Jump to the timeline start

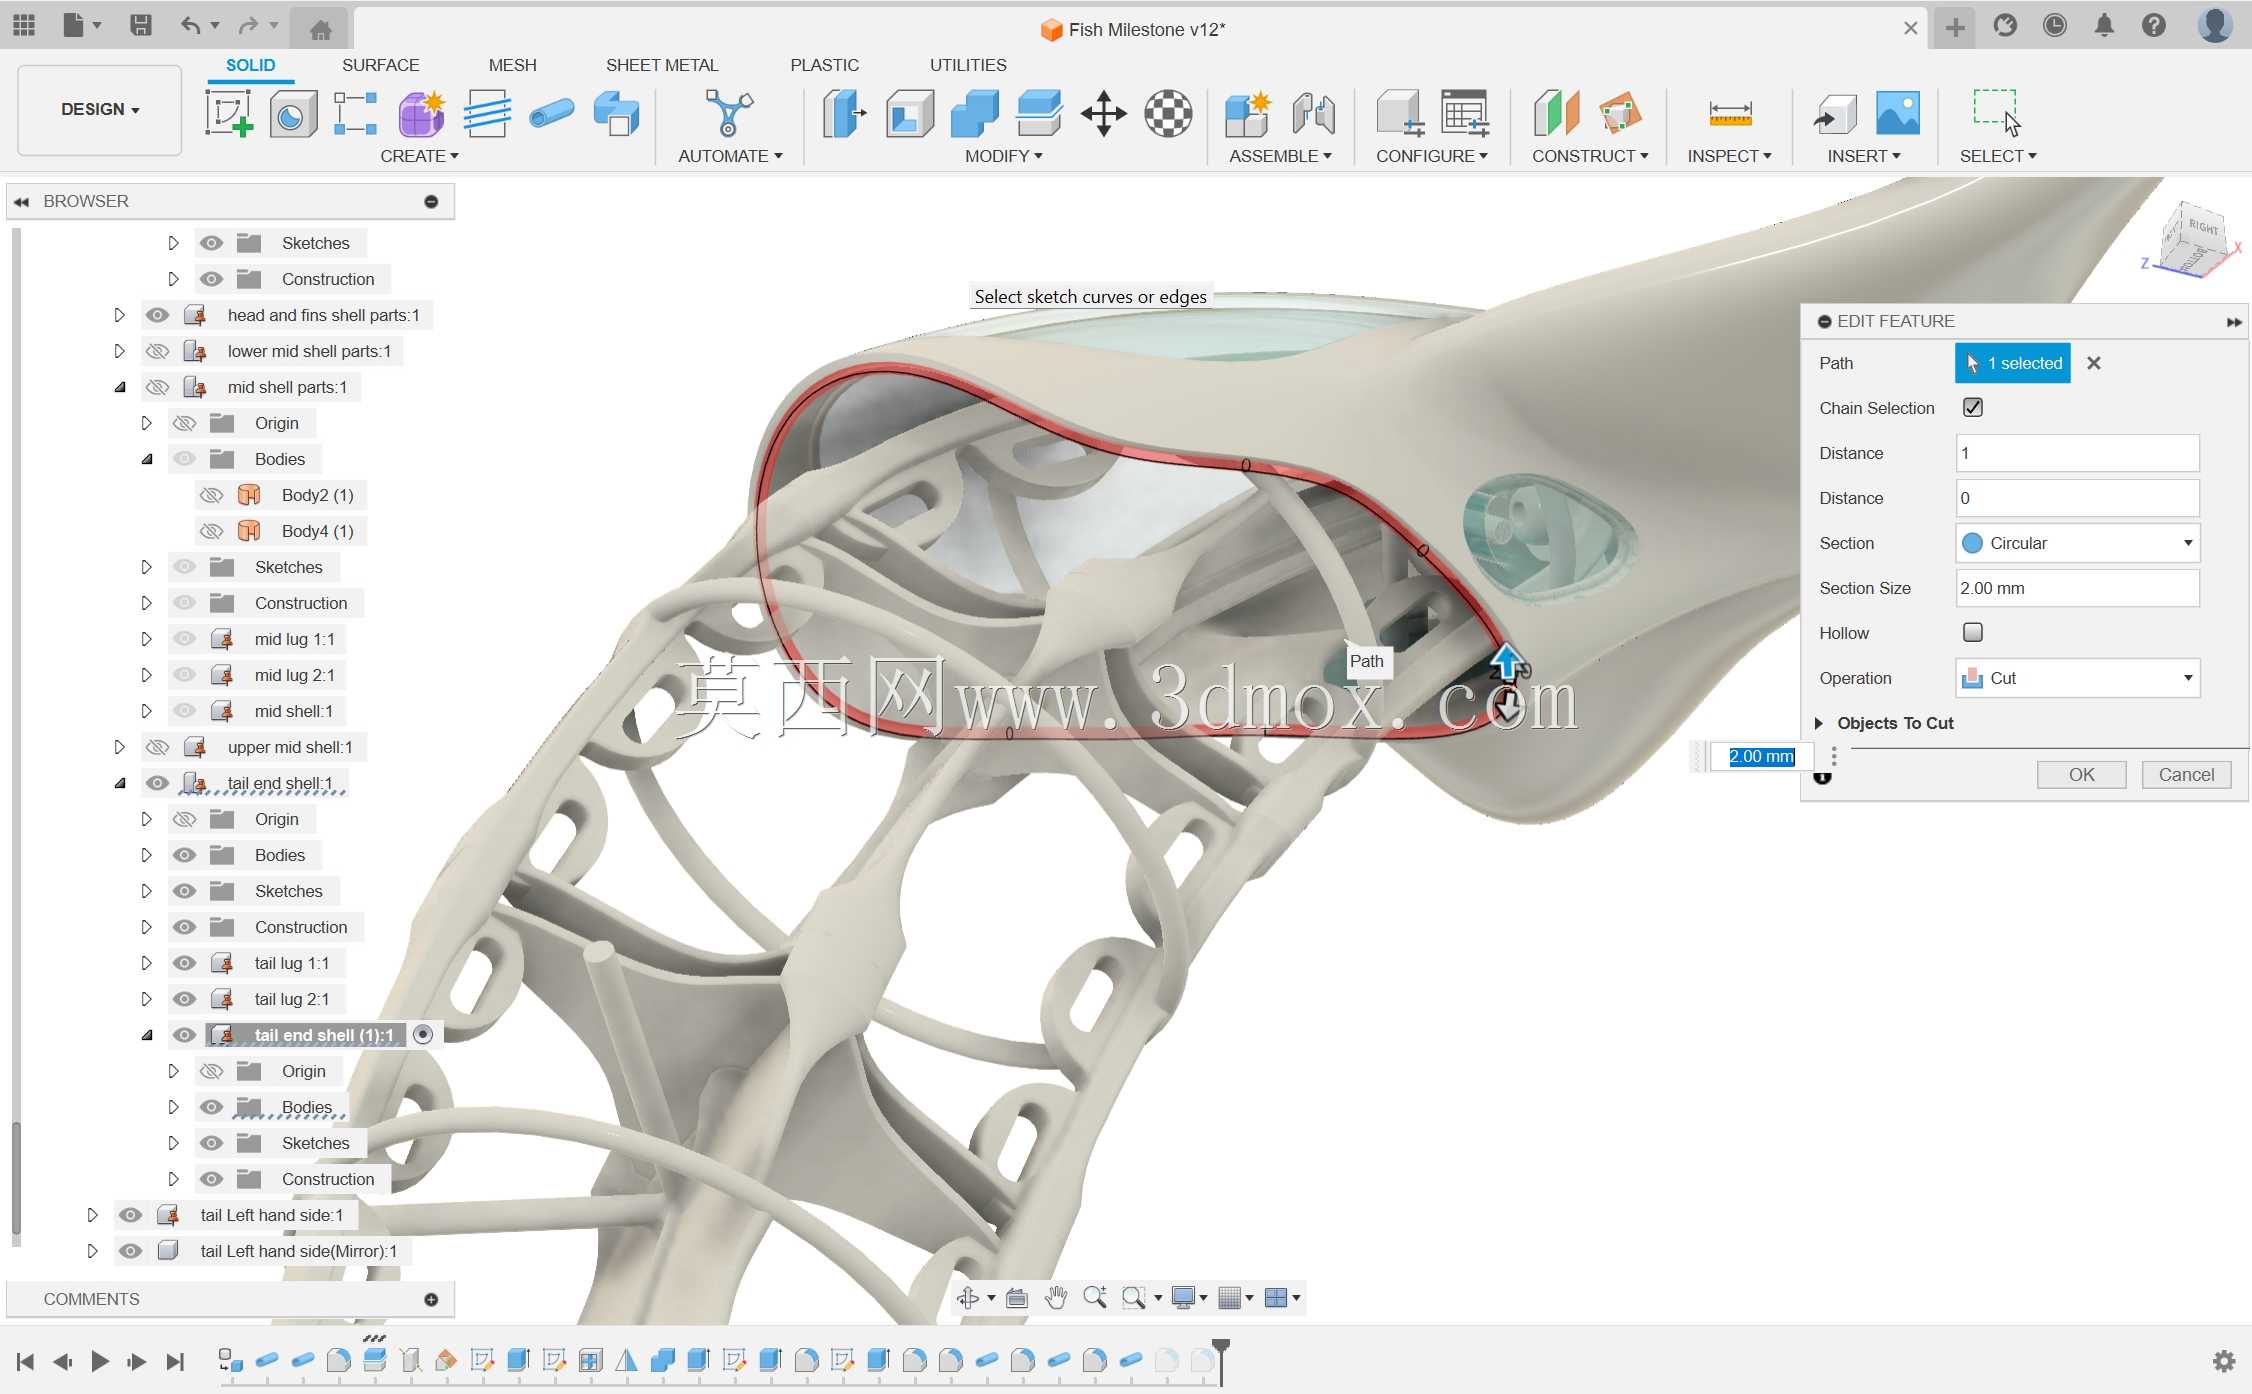point(26,1361)
